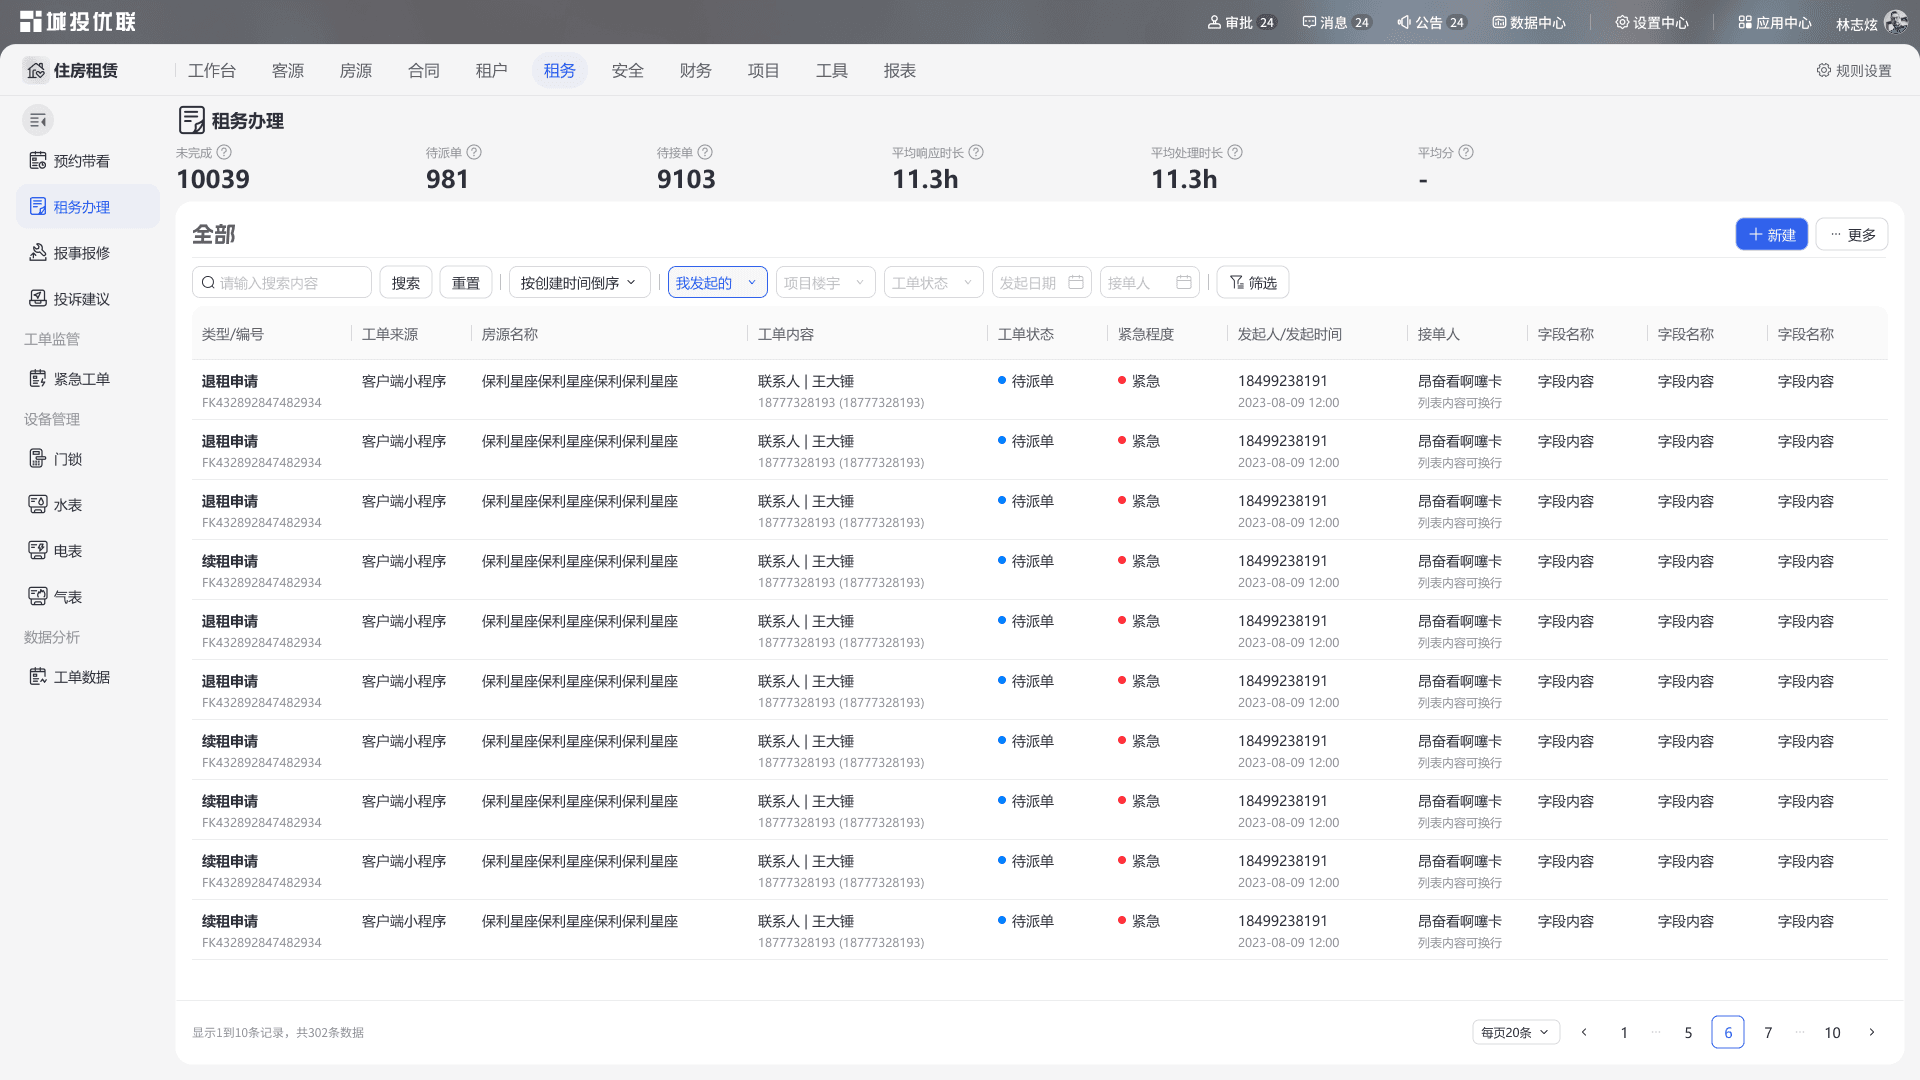Image resolution: width=1920 pixels, height=1080 pixels.
Task: Expand the 我发起的 filter dropdown
Action: [x=718, y=283]
